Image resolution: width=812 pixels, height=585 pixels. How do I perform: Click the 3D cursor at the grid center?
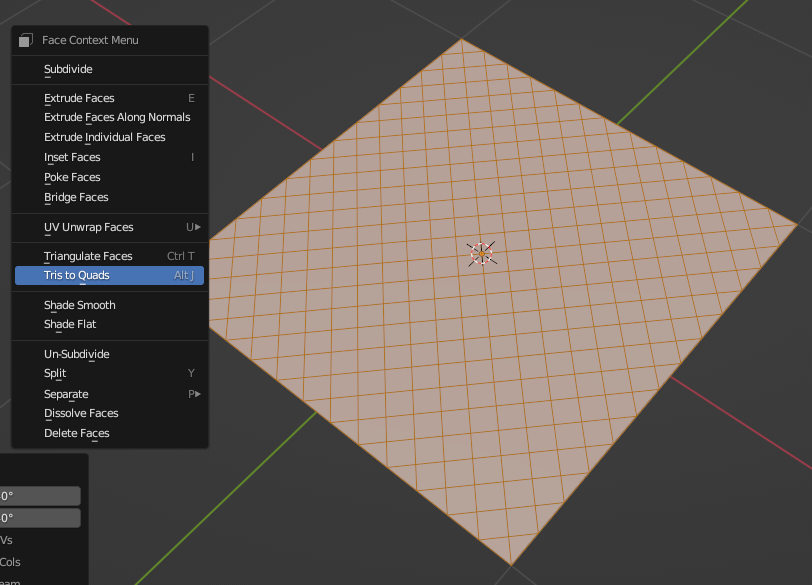point(482,254)
